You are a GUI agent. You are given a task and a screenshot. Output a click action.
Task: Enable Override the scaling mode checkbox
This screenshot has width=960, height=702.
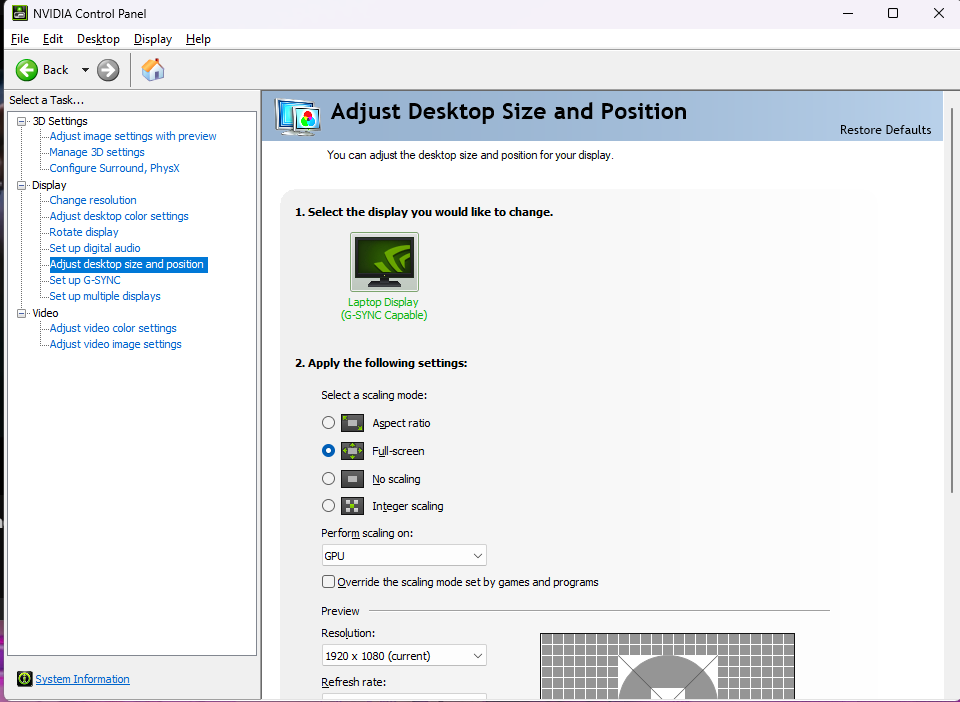(x=328, y=581)
